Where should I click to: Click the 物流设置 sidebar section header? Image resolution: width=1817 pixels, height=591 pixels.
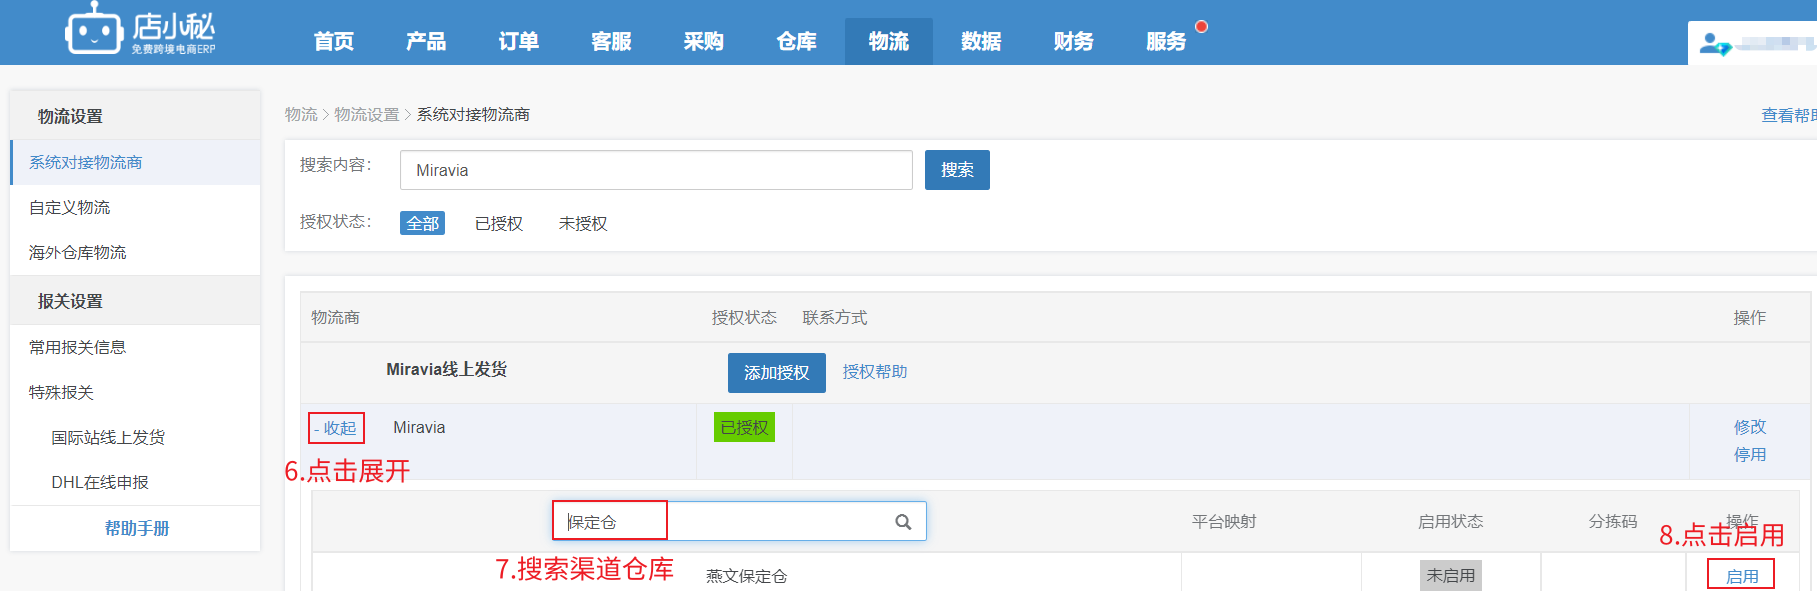pyautogui.click(x=70, y=116)
